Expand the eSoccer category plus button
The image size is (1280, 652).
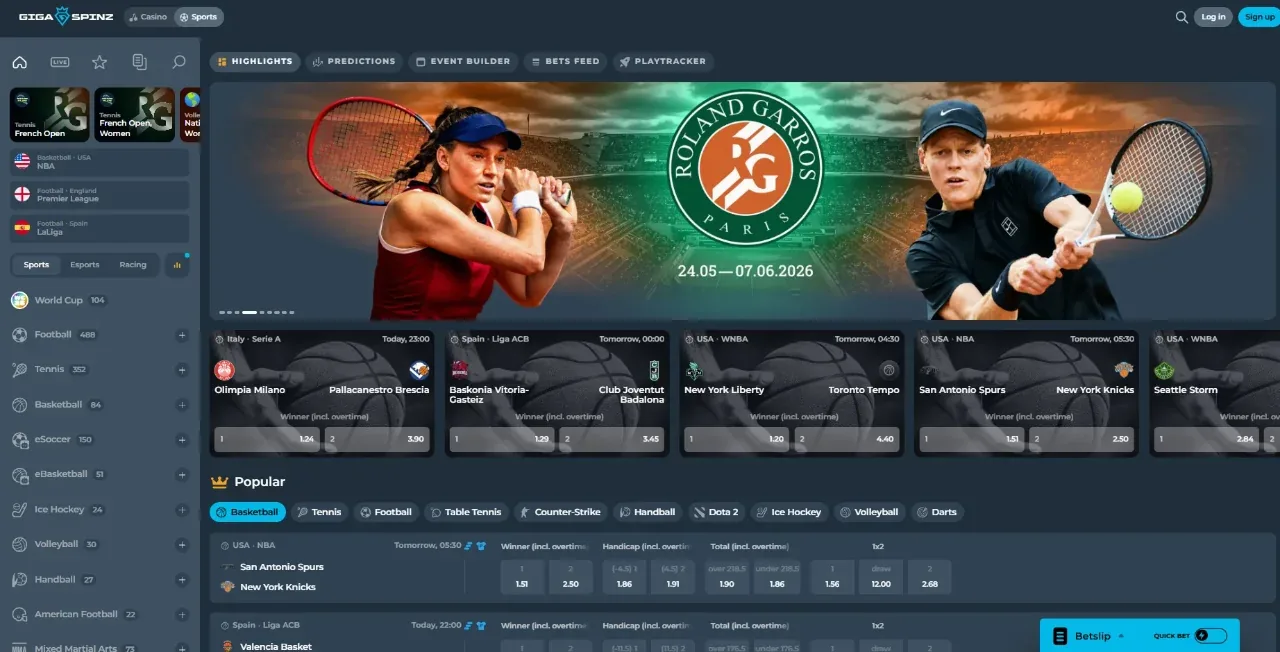(x=182, y=440)
